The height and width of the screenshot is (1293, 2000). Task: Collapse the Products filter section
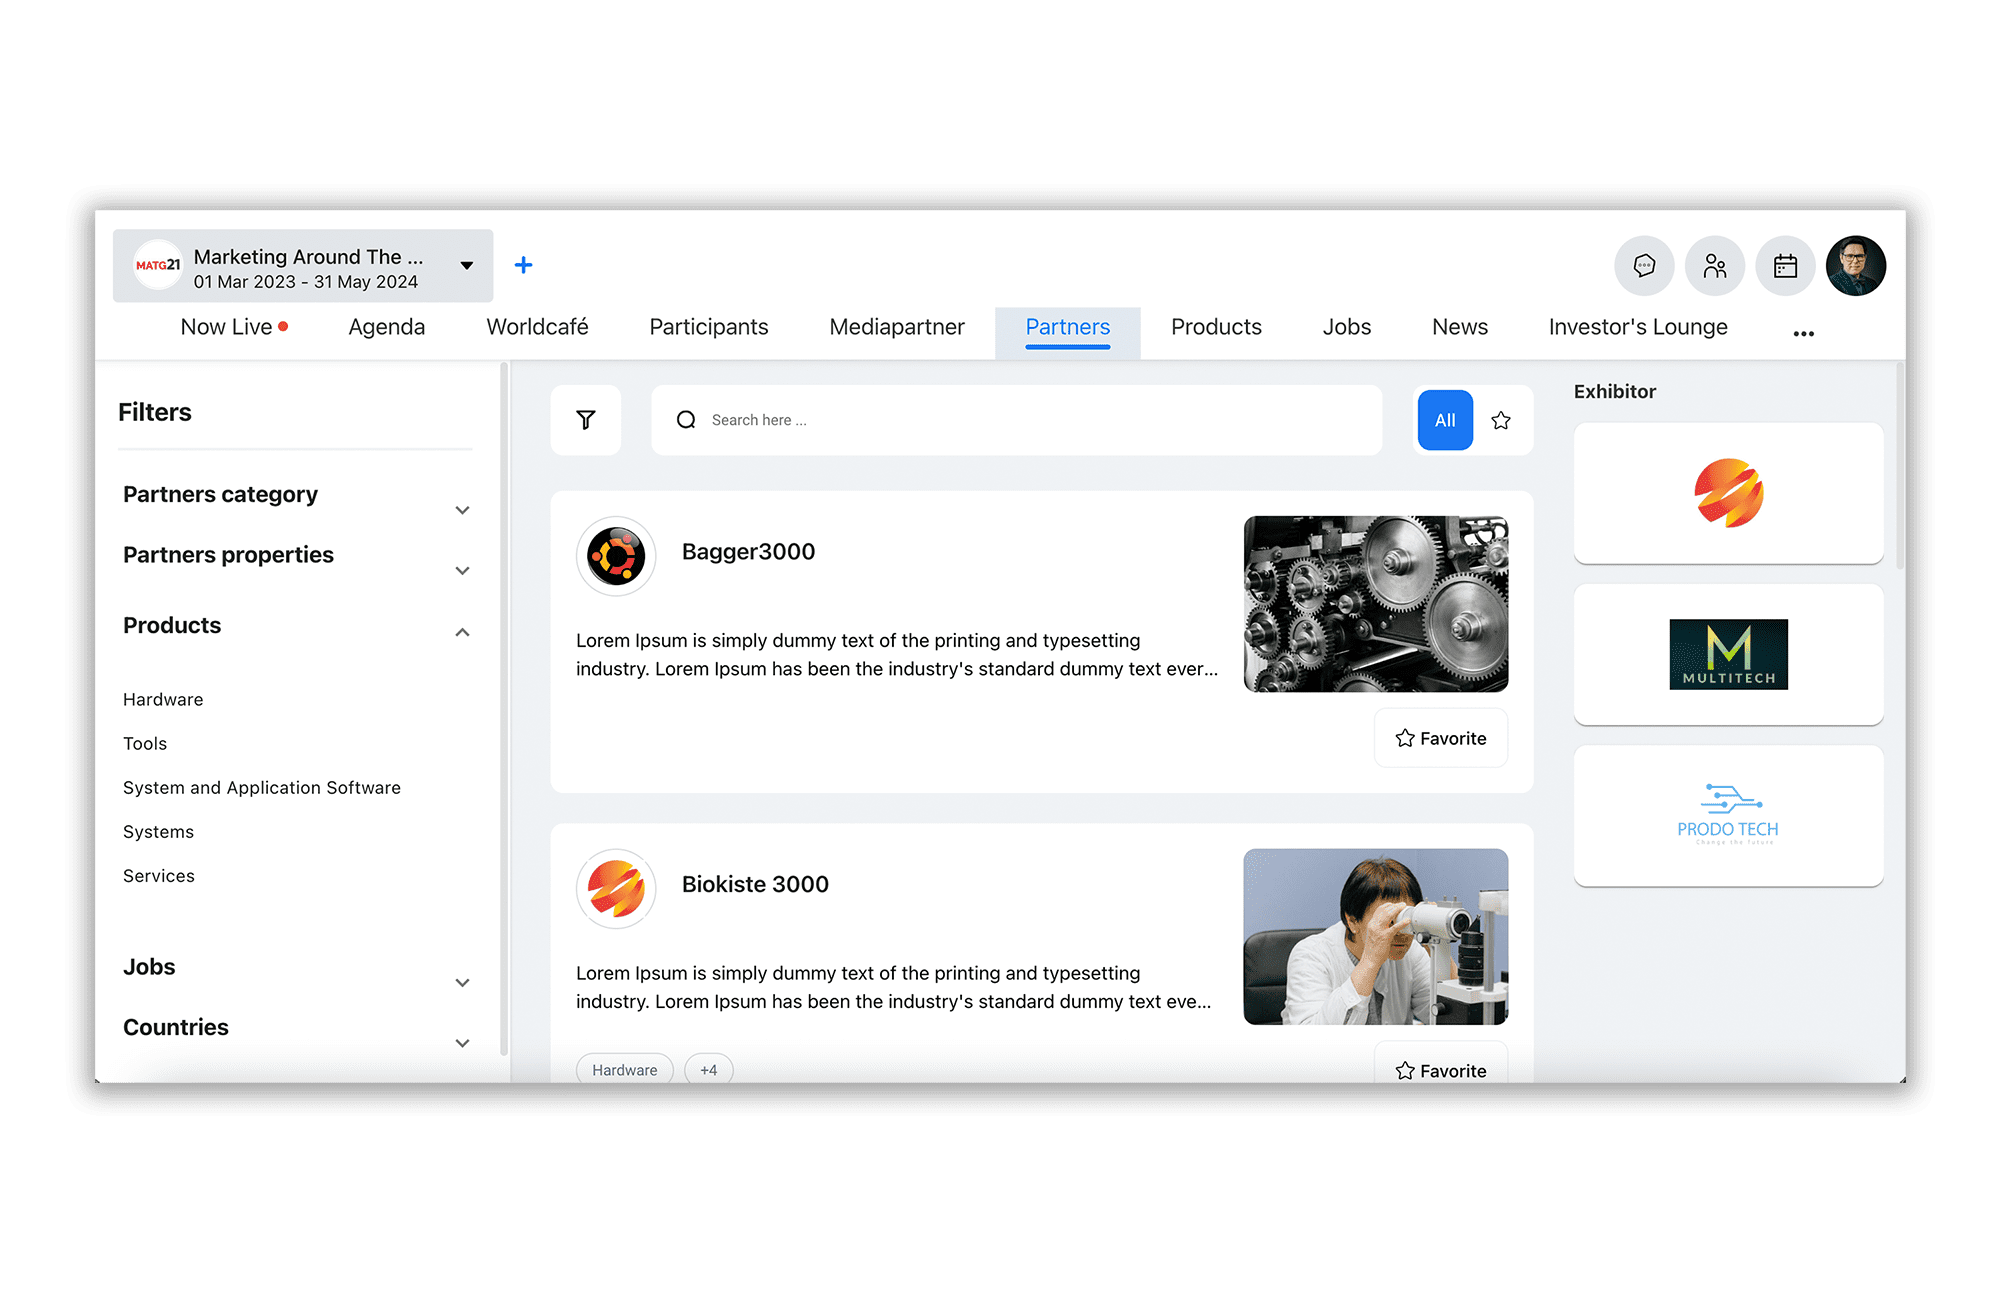coord(462,632)
